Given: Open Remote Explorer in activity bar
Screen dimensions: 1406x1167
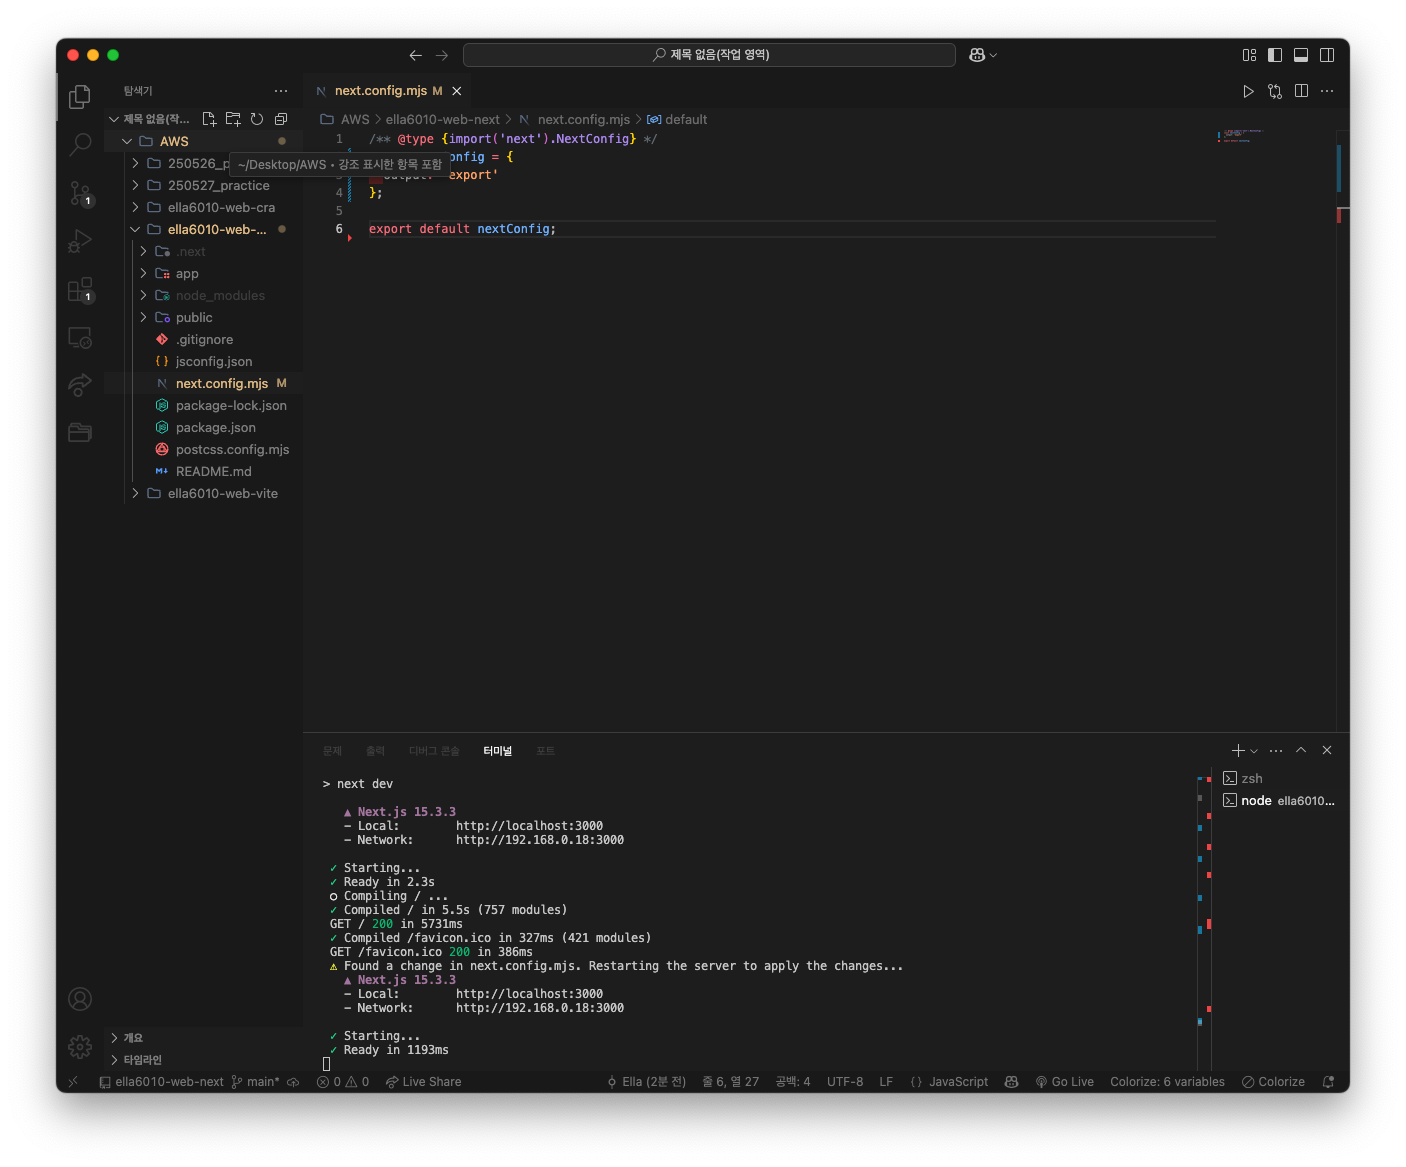Looking at the screenshot, I should point(80,338).
